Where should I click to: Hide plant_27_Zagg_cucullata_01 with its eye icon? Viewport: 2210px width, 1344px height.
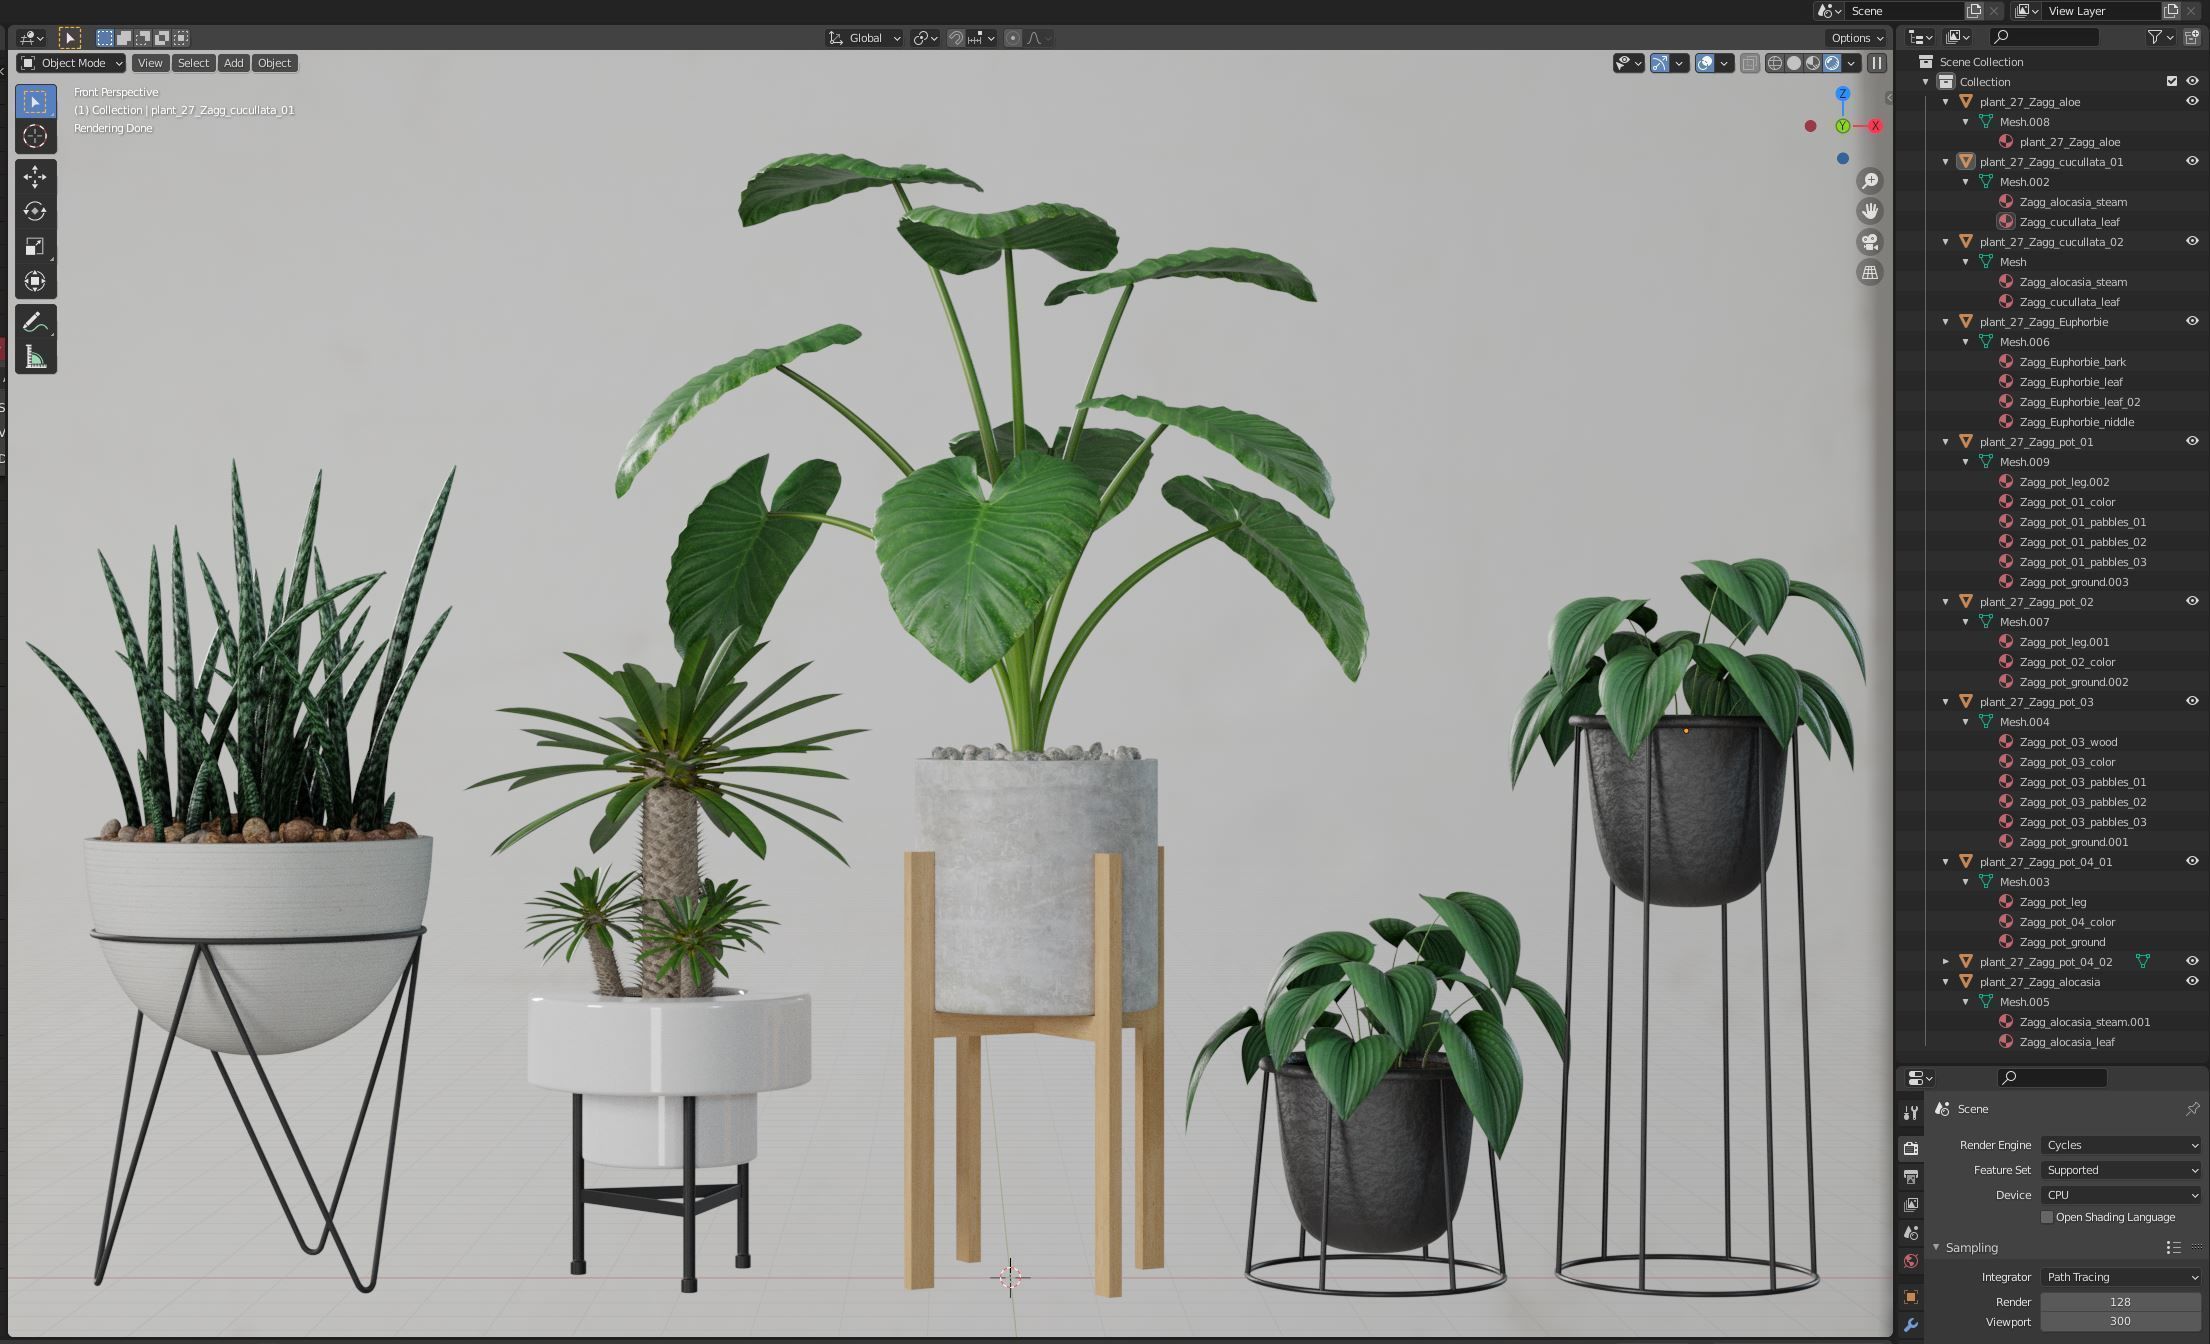tap(2192, 161)
